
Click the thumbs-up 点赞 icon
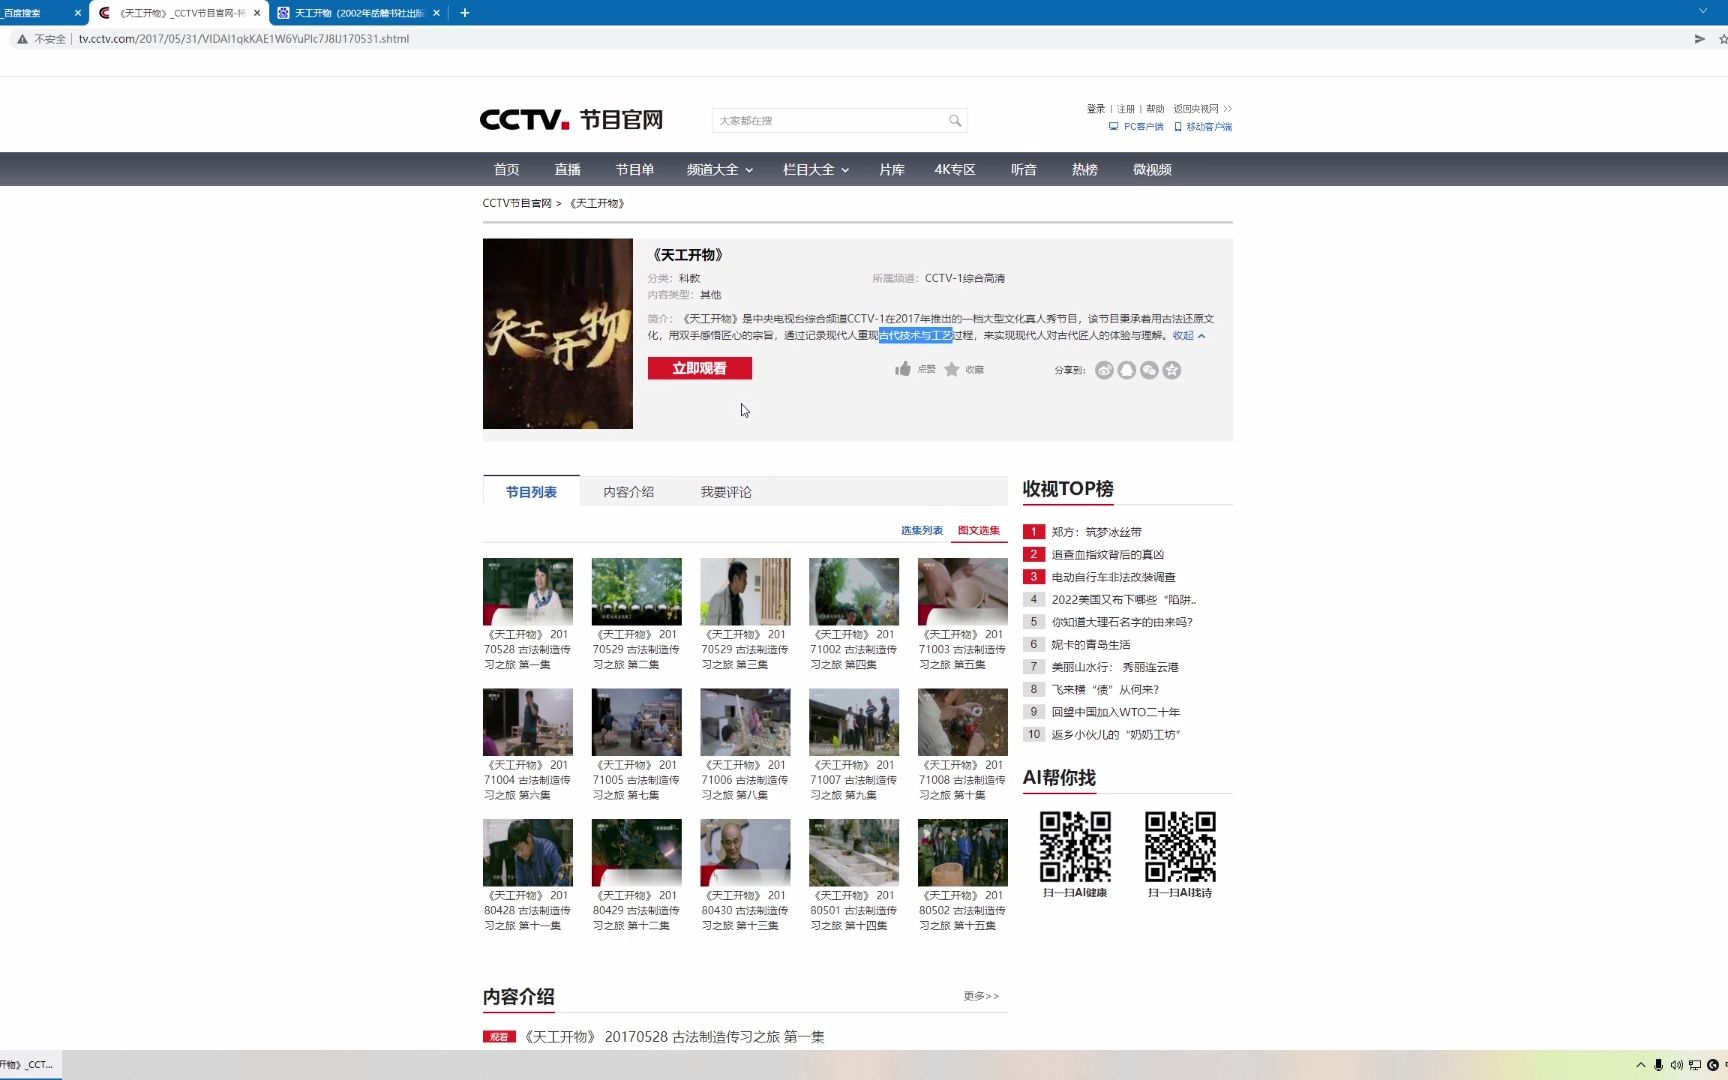point(903,369)
